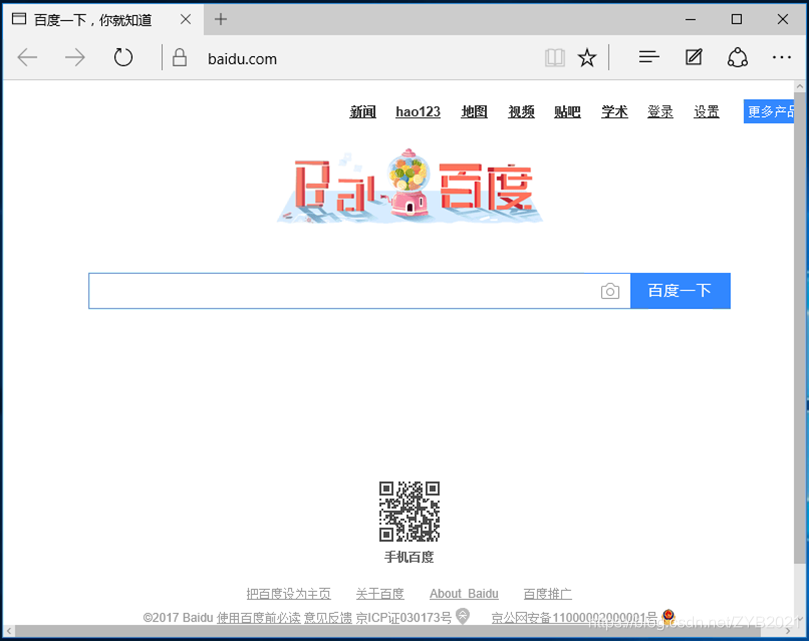The height and width of the screenshot is (641, 809).
Task: Open the Hub three-lines icon
Action: pos(649,57)
